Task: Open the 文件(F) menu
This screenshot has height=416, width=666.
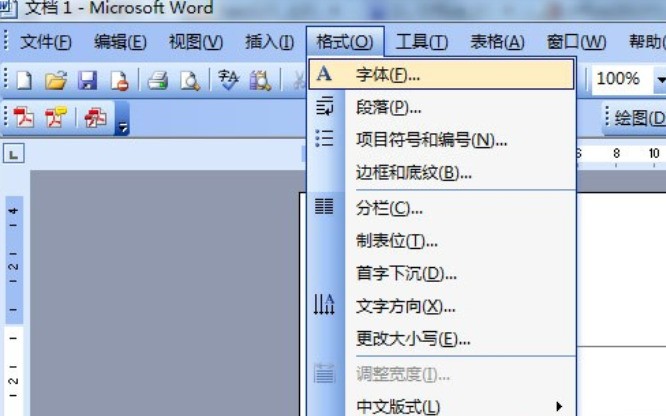Action: point(45,42)
